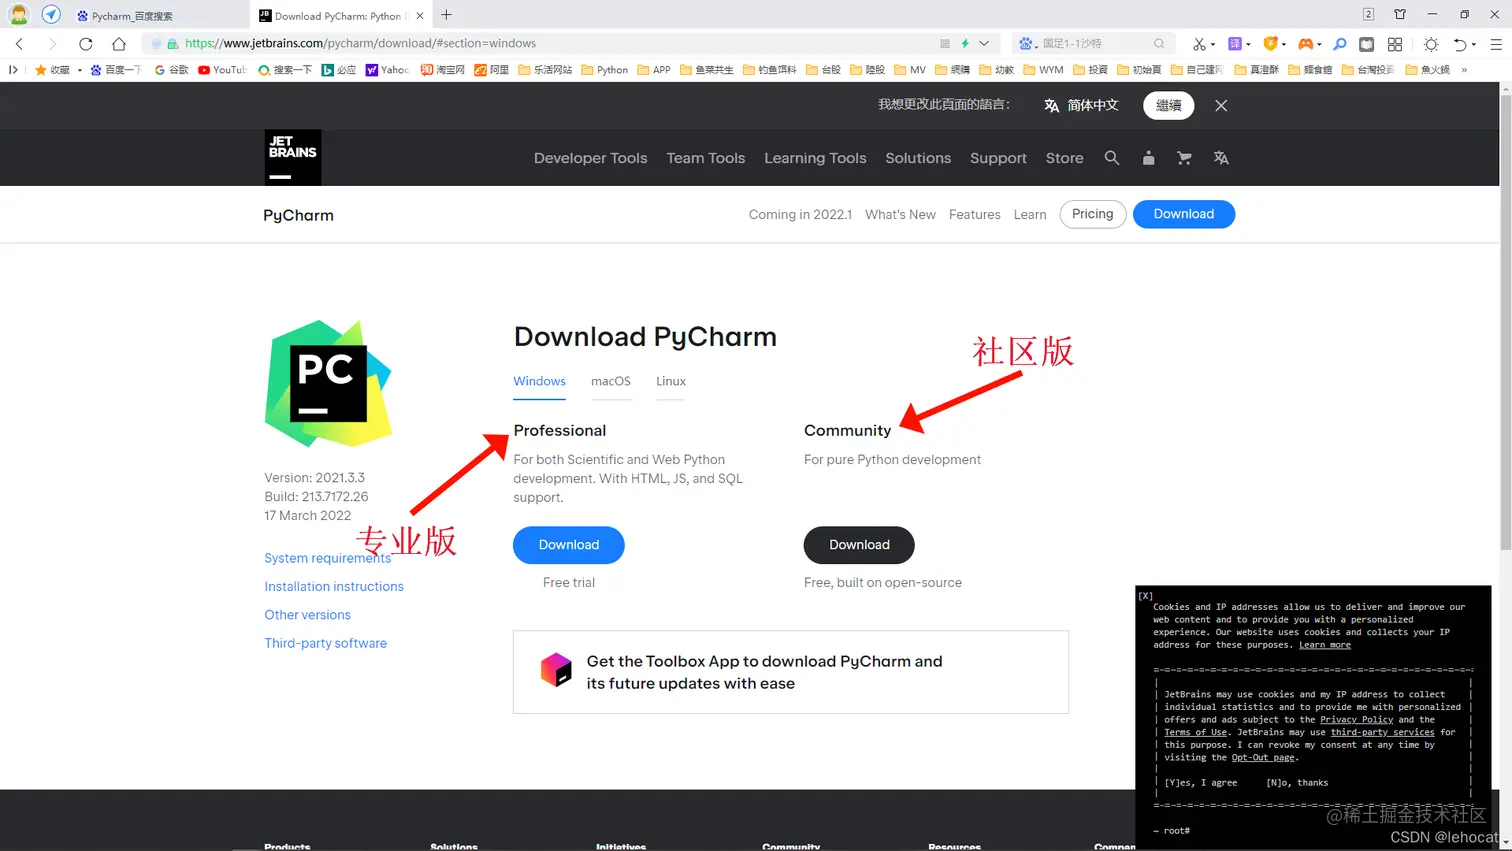Select the macOS tab

(611, 381)
